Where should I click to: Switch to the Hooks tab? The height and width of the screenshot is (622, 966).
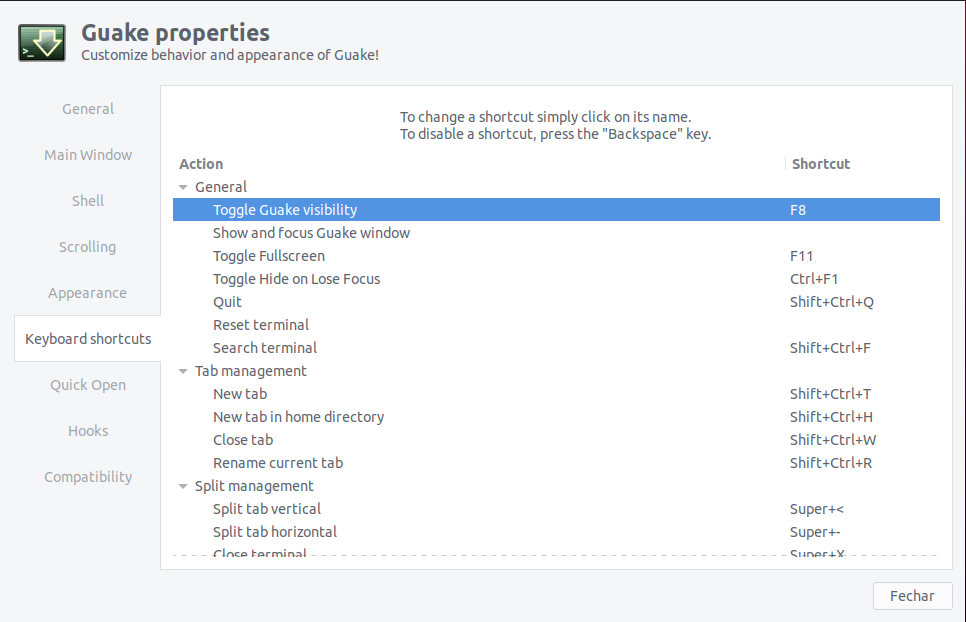tap(87, 431)
